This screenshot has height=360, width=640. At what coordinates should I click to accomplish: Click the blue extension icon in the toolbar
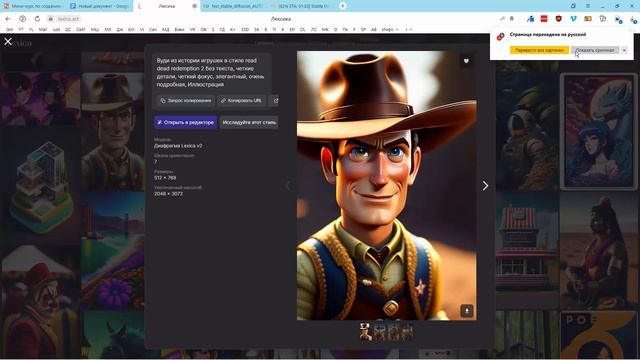pos(530,19)
